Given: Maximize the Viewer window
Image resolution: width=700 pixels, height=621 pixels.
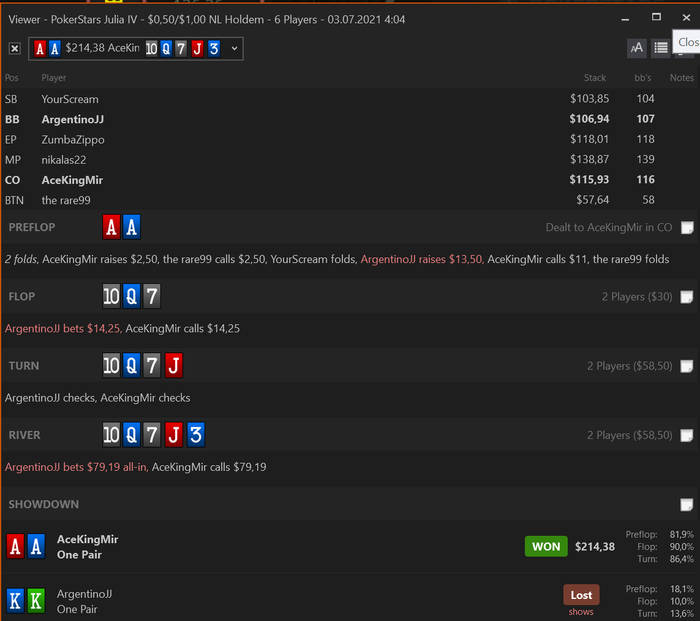Looking at the screenshot, I should pyautogui.click(x=656, y=17).
